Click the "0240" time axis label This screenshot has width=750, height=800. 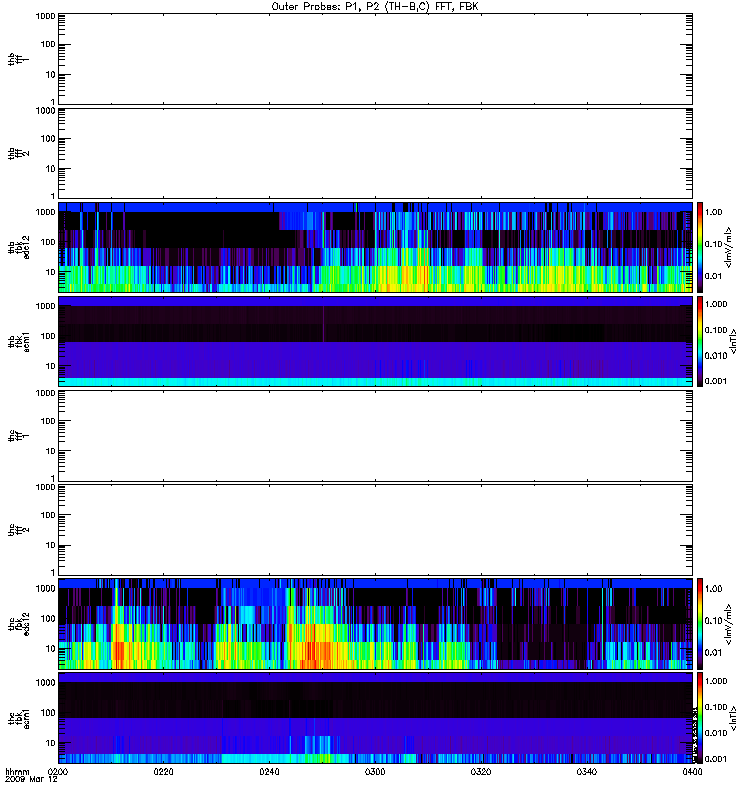[269, 772]
